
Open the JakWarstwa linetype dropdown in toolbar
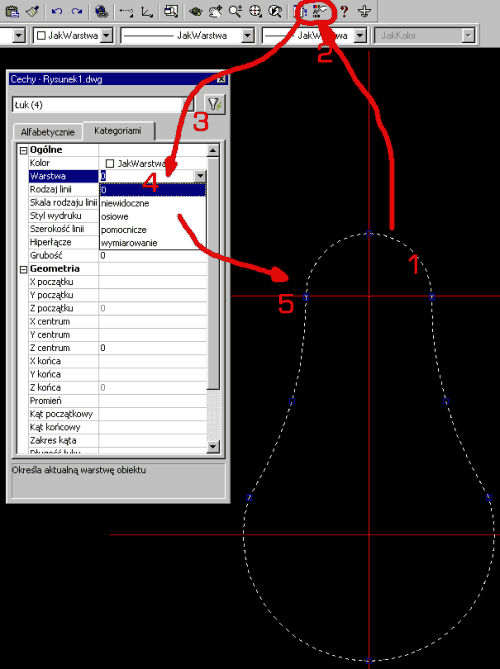click(187, 35)
